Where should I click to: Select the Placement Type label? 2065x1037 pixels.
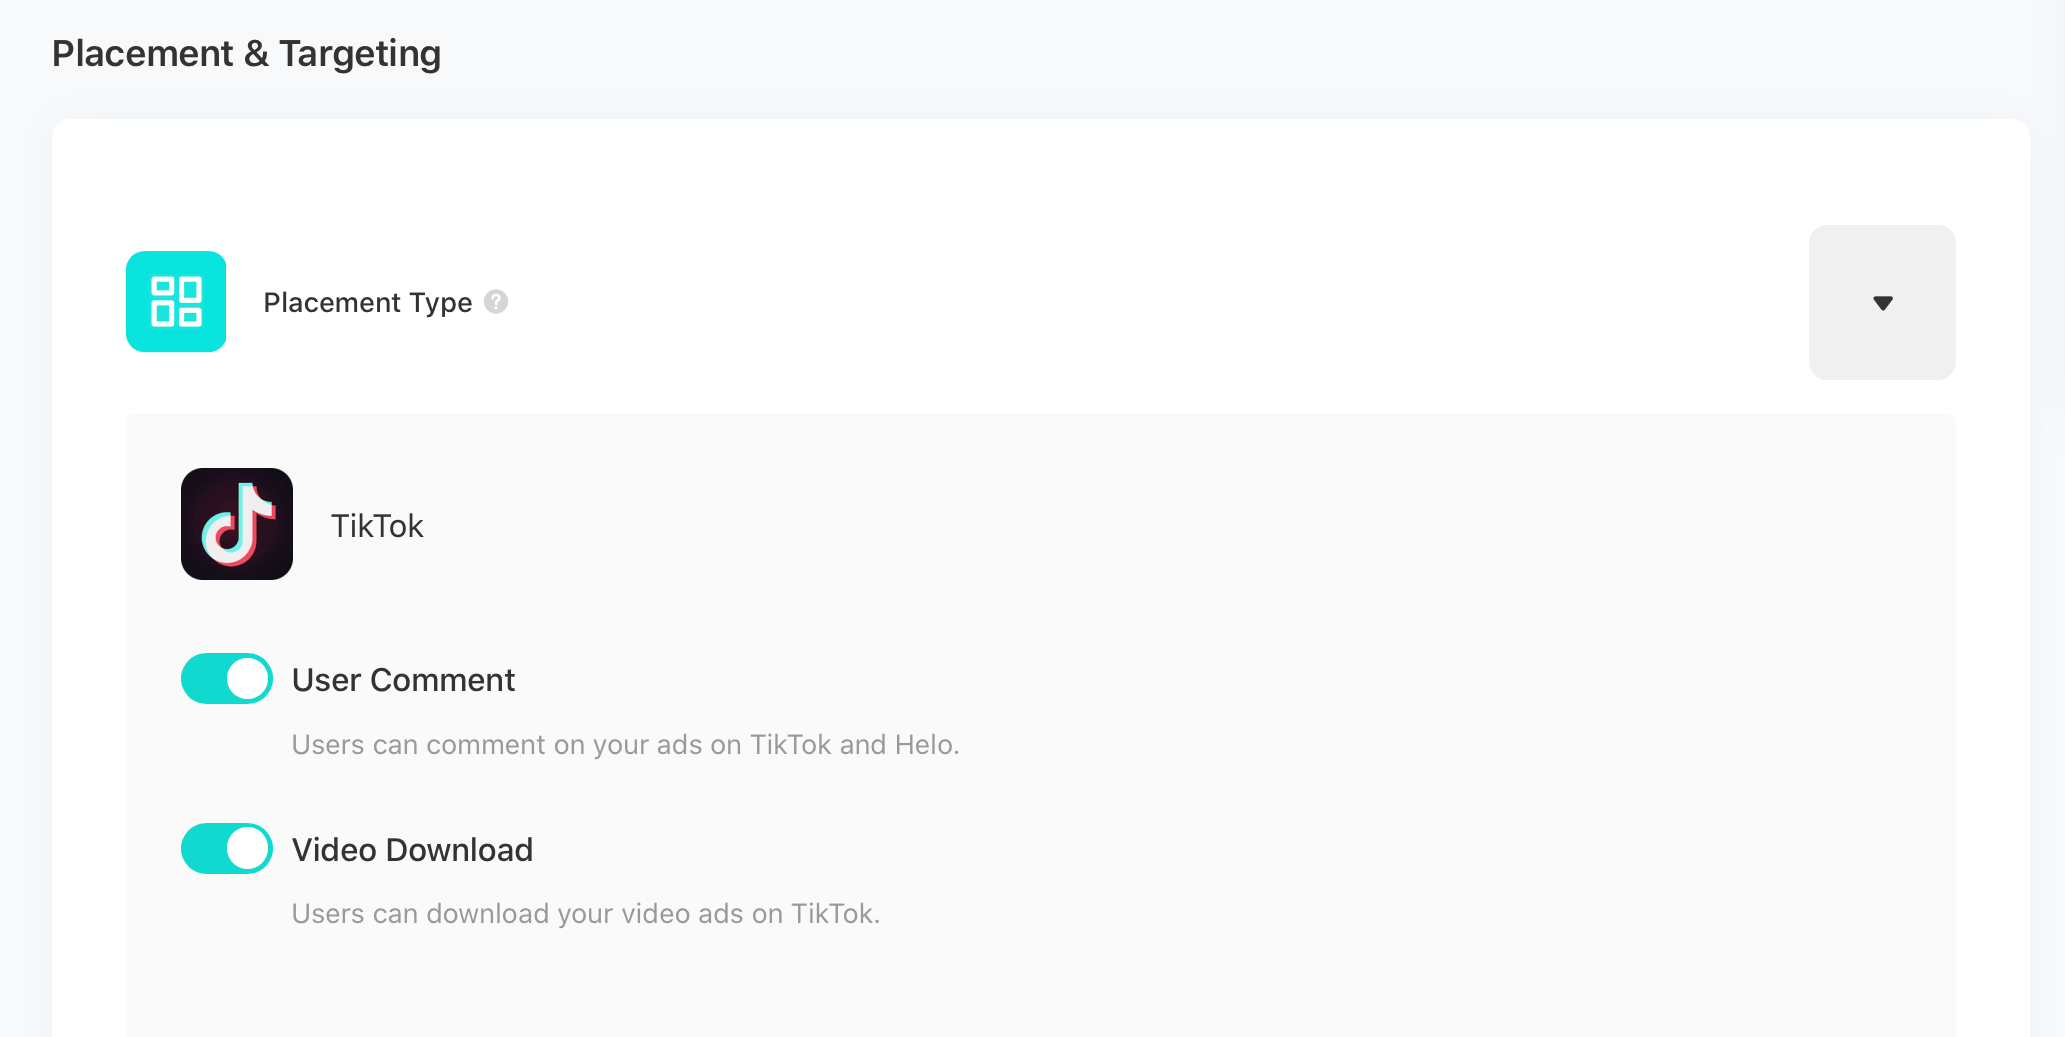(367, 302)
